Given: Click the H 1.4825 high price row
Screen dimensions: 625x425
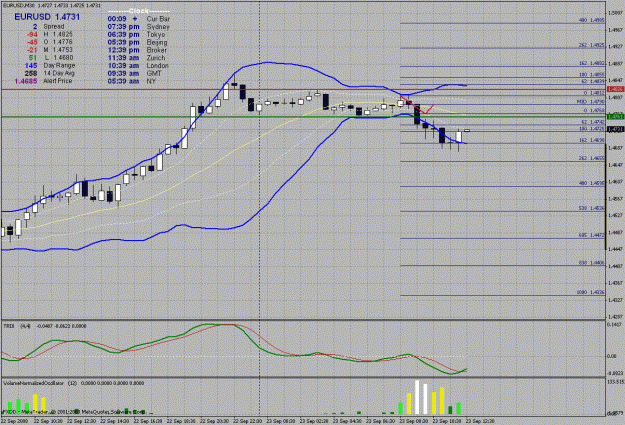Looking at the screenshot, I should [50, 34].
